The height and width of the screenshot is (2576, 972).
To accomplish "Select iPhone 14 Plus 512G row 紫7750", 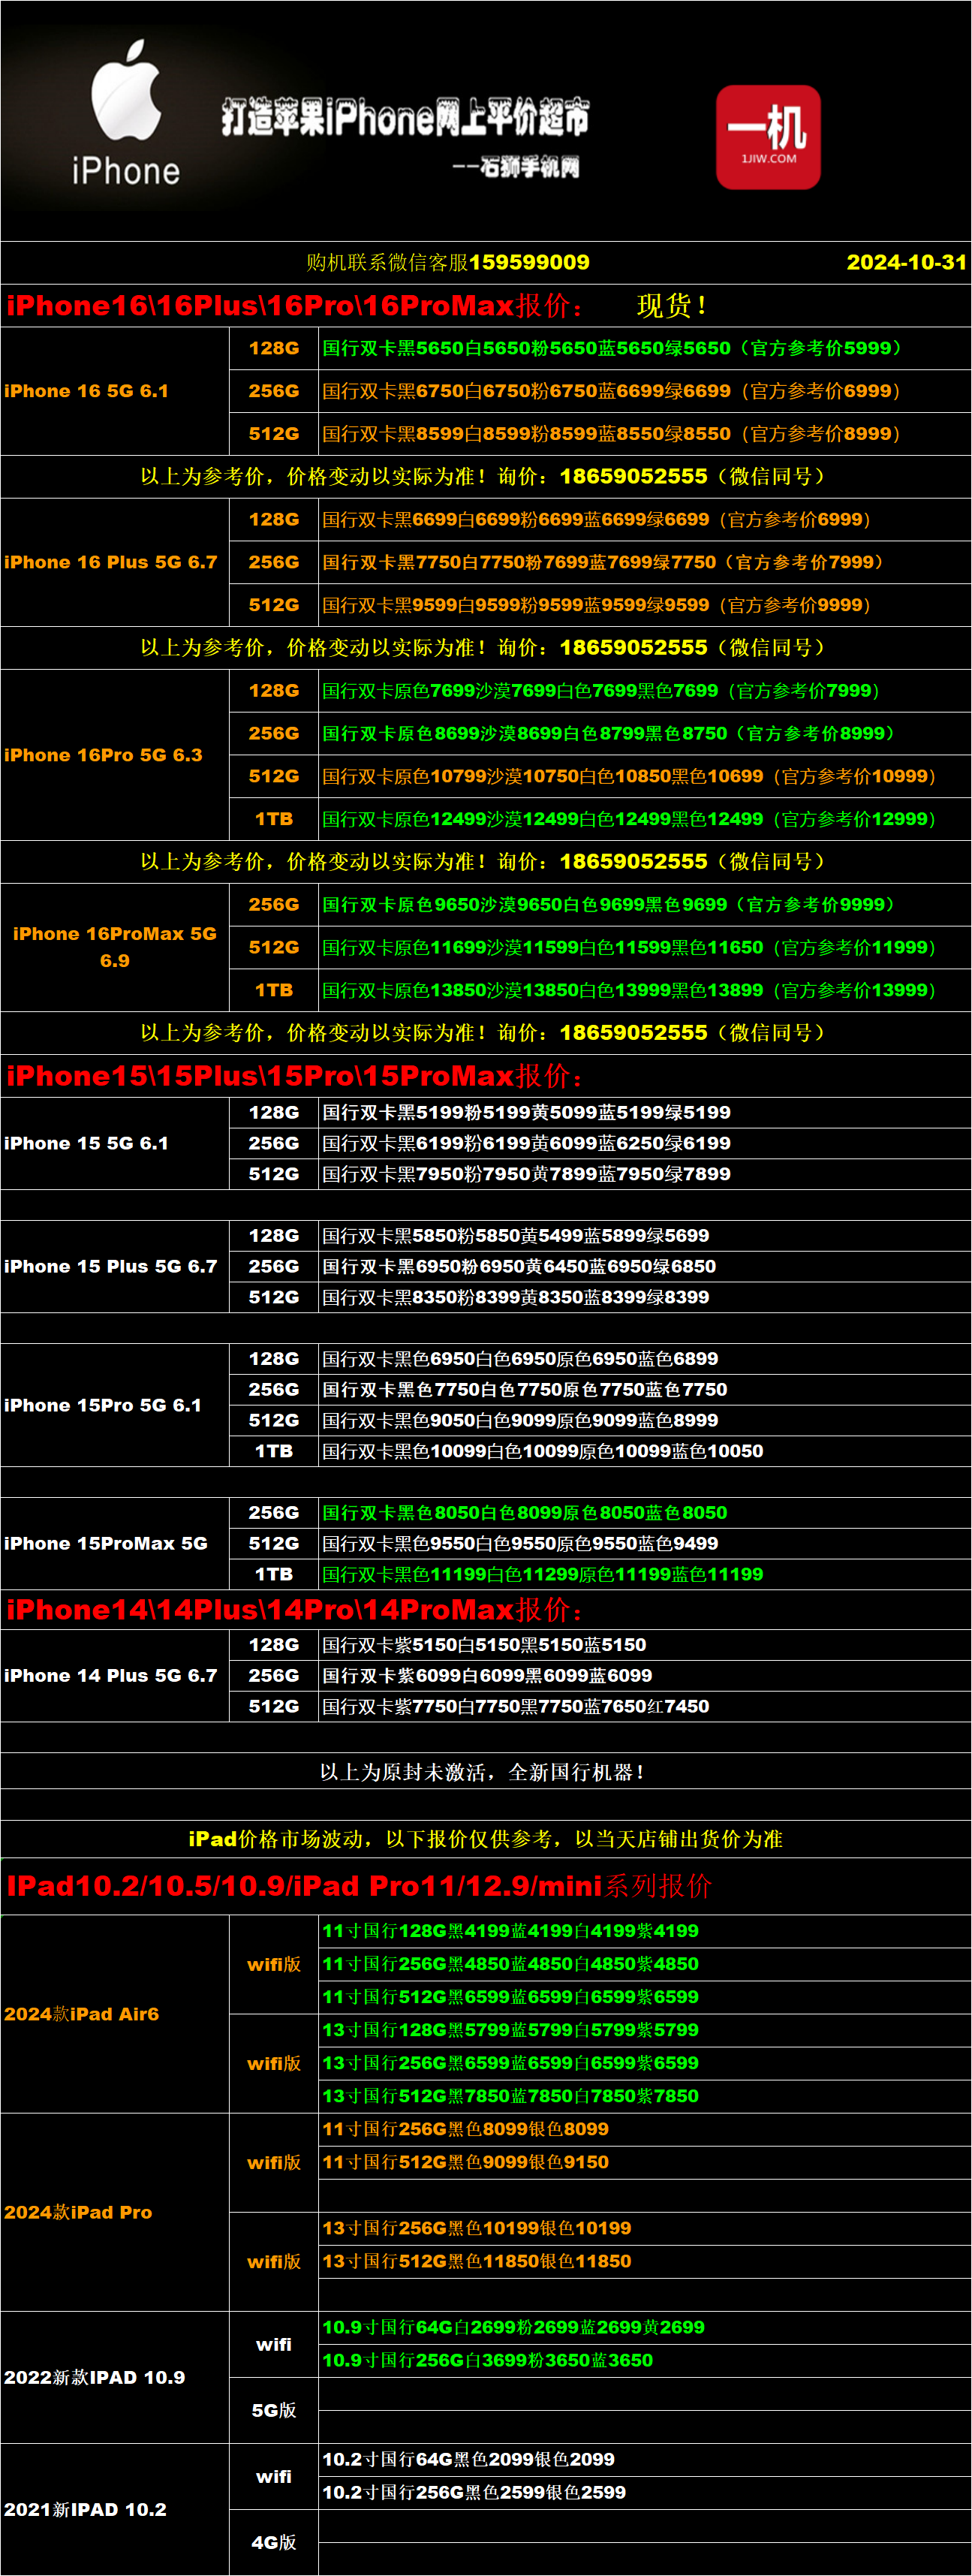I will pos(645,1706).
